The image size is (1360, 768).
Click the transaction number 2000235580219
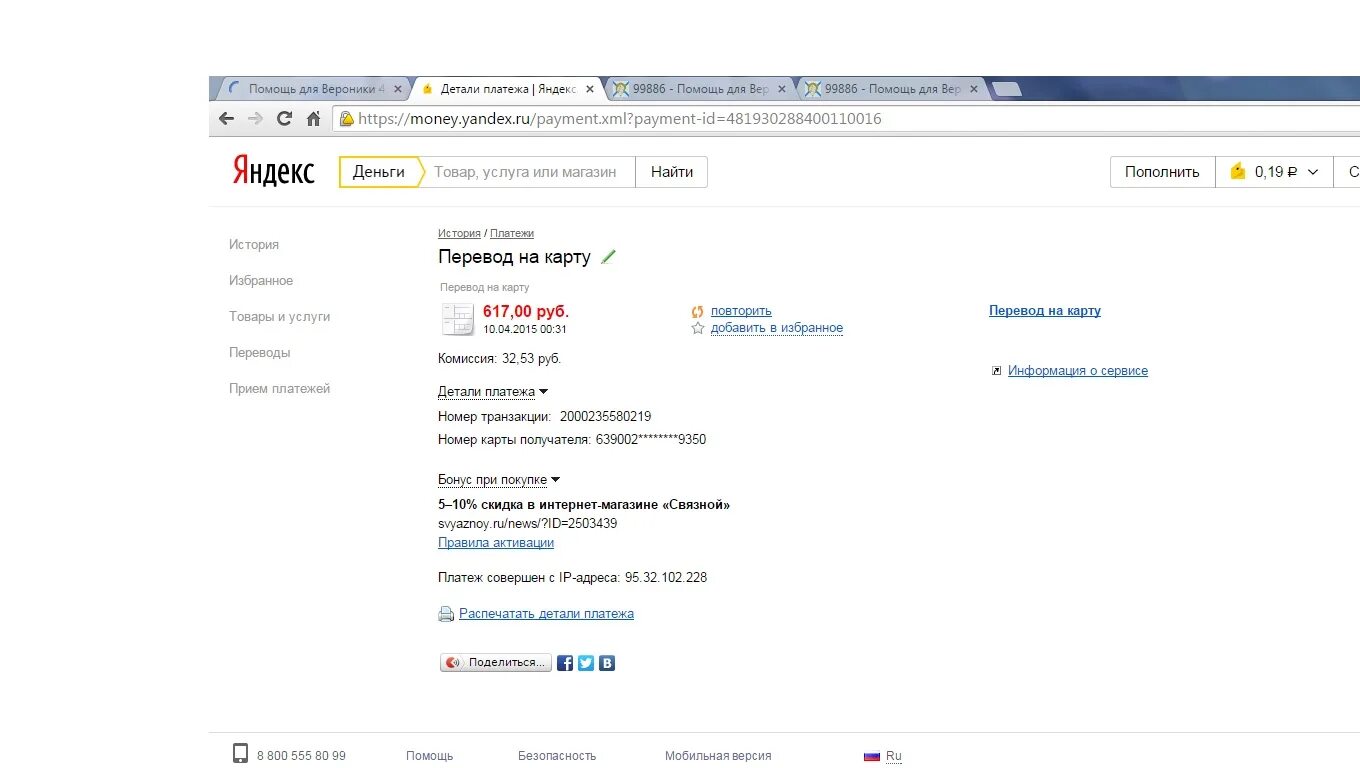(605, 417)
